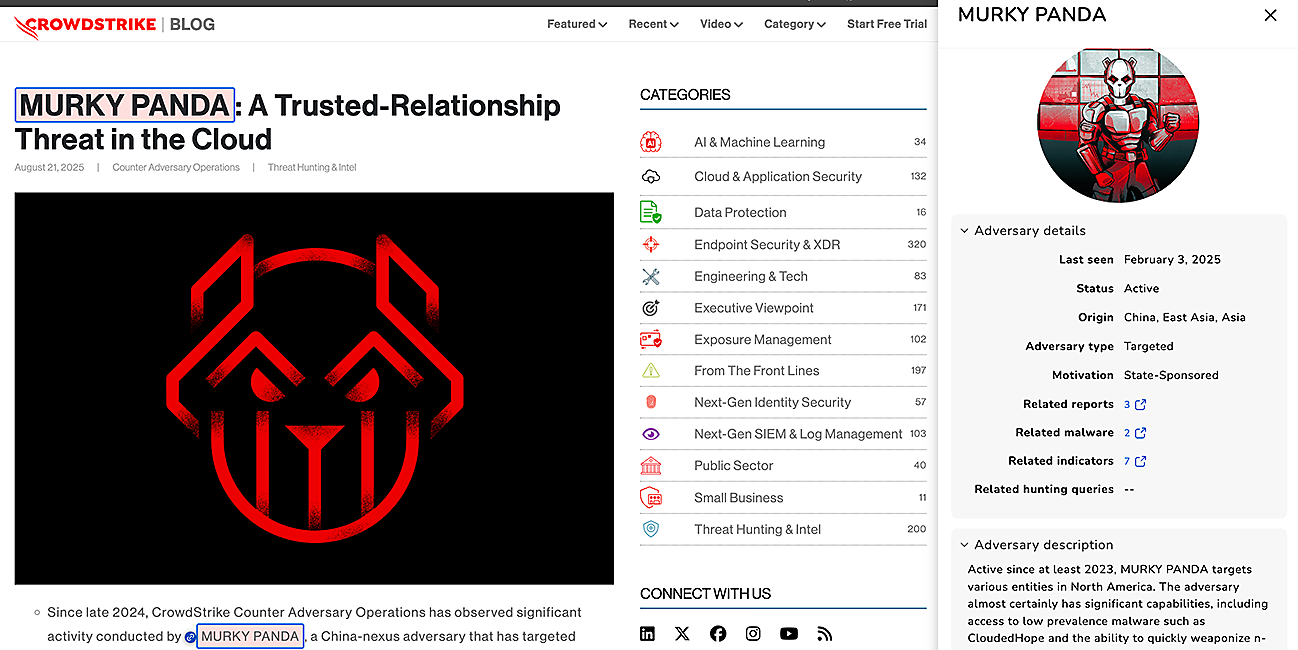Open the Instagram social icon
The width and height of the screenshot is (1298, 650).
click(x=753, y=633)
